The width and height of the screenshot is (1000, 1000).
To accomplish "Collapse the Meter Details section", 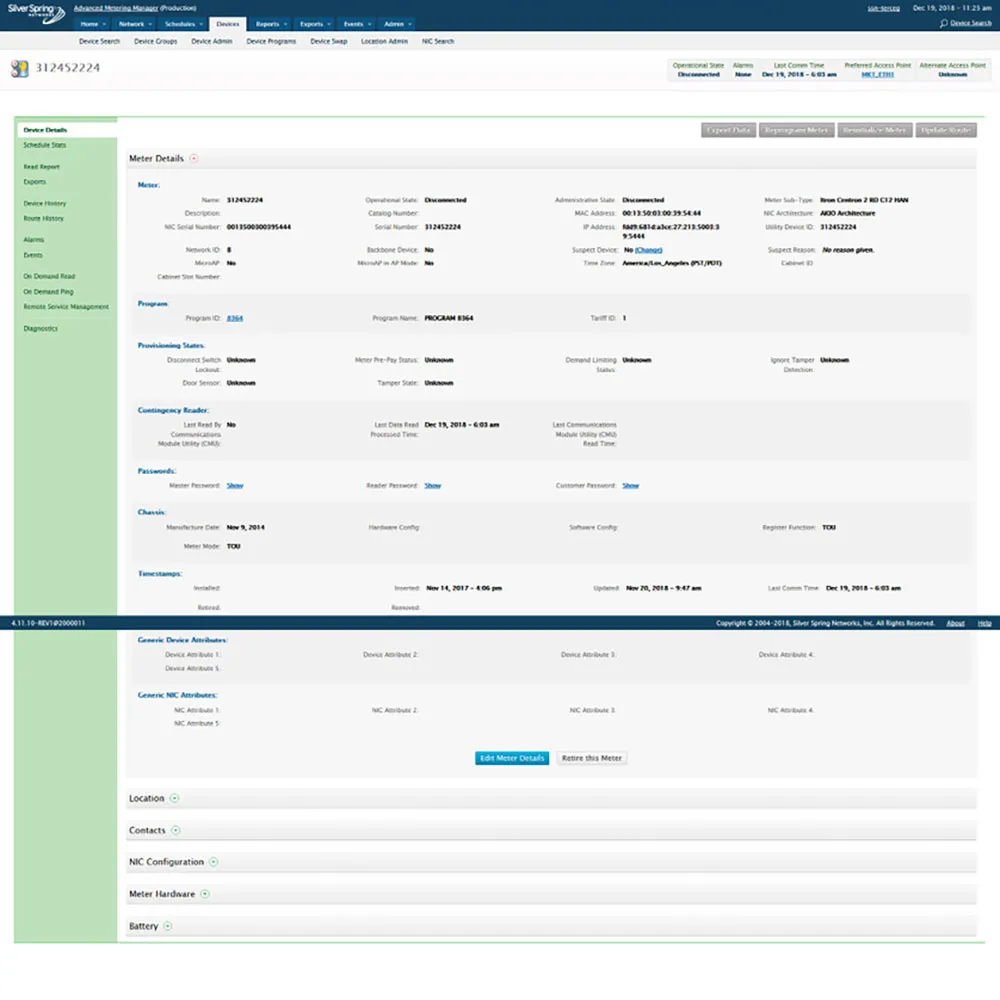I will pos(194,158).
